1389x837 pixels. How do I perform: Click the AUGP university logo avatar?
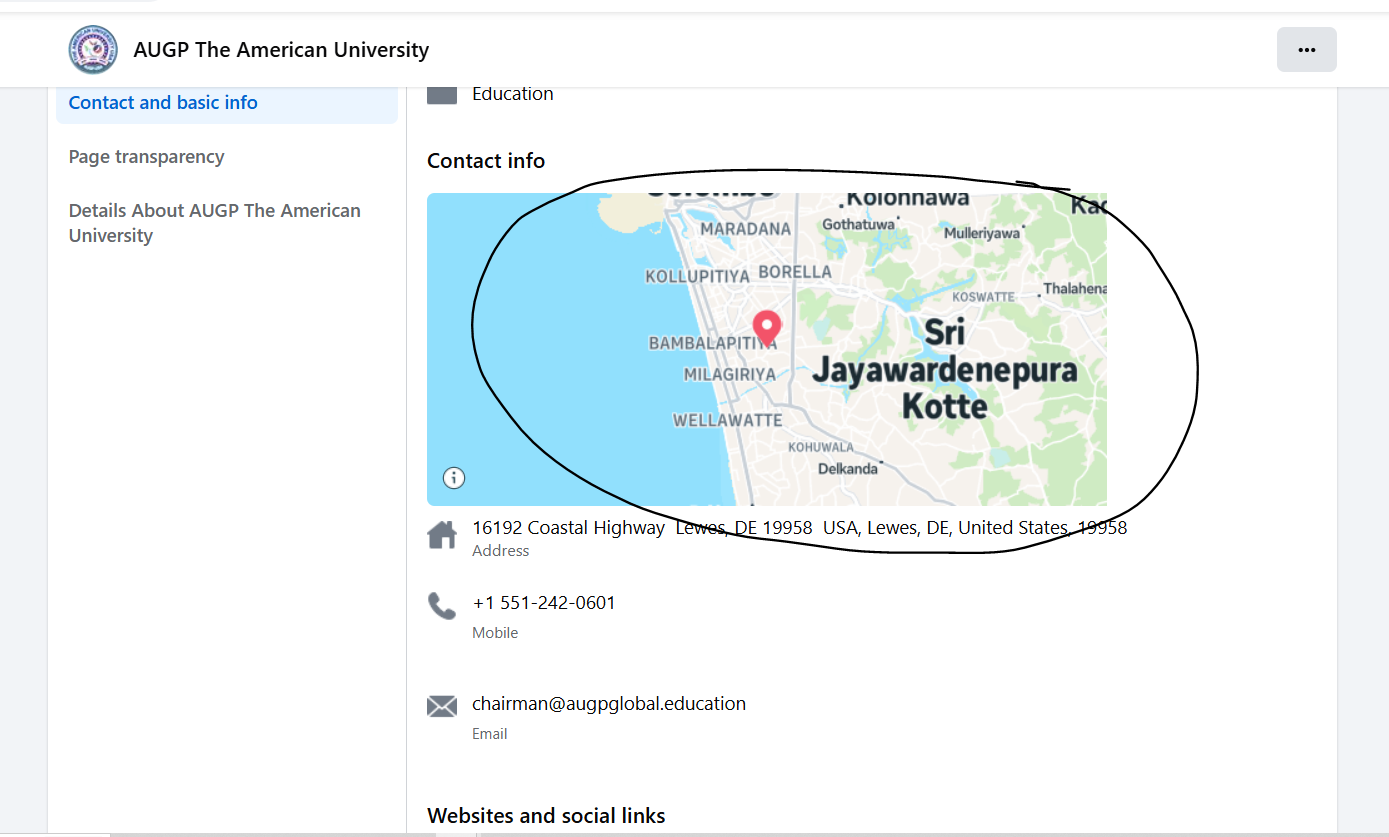click(93, 50)
